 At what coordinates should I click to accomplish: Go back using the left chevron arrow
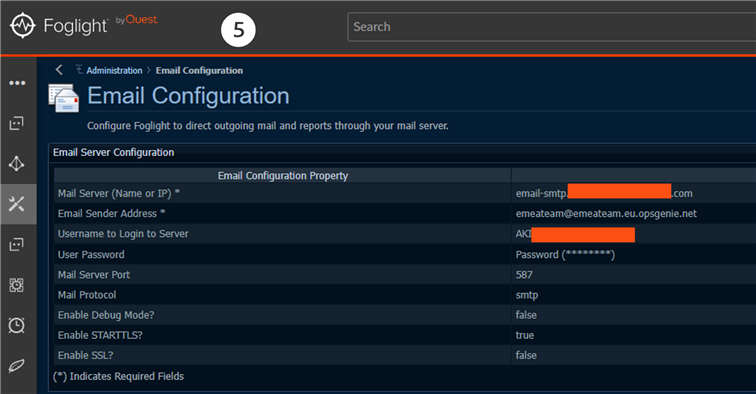pyautogui.click(x=59, y=70)
